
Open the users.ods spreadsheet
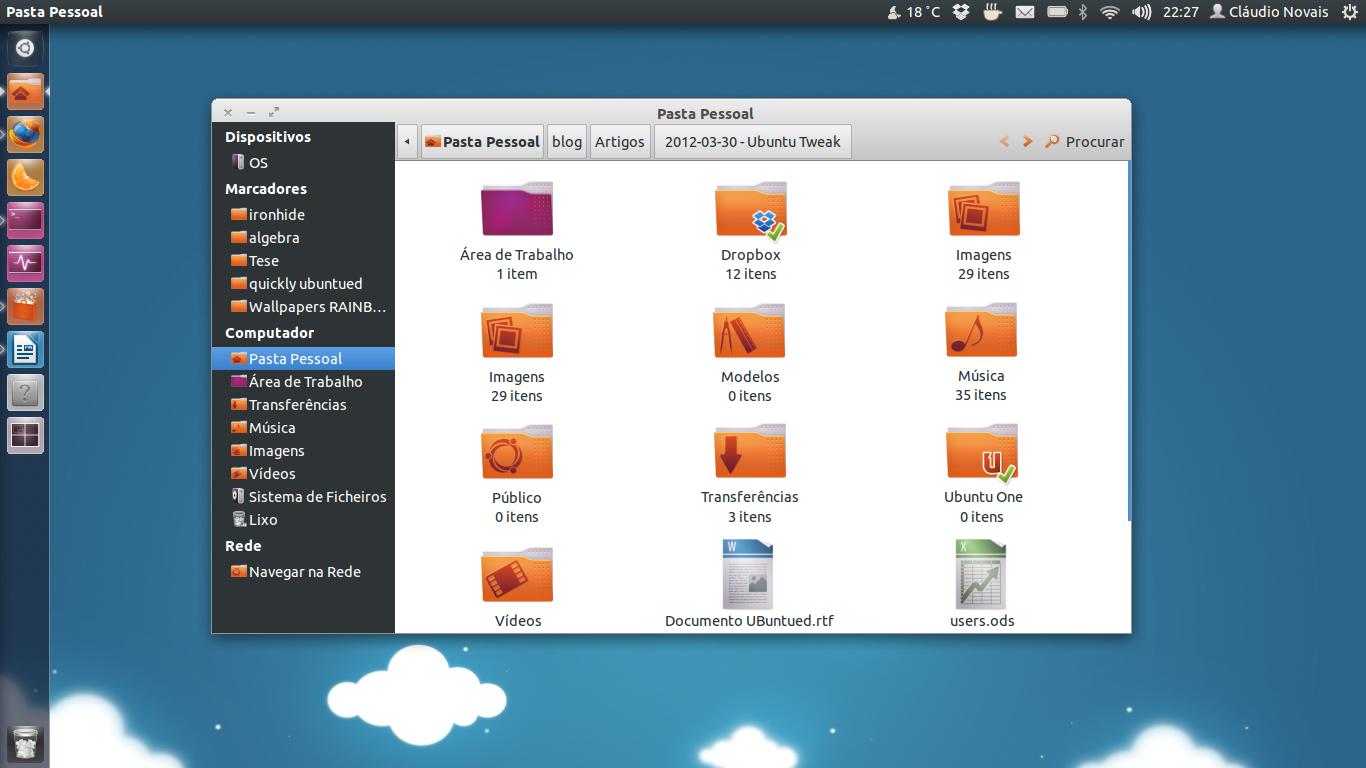click(981, 574)
